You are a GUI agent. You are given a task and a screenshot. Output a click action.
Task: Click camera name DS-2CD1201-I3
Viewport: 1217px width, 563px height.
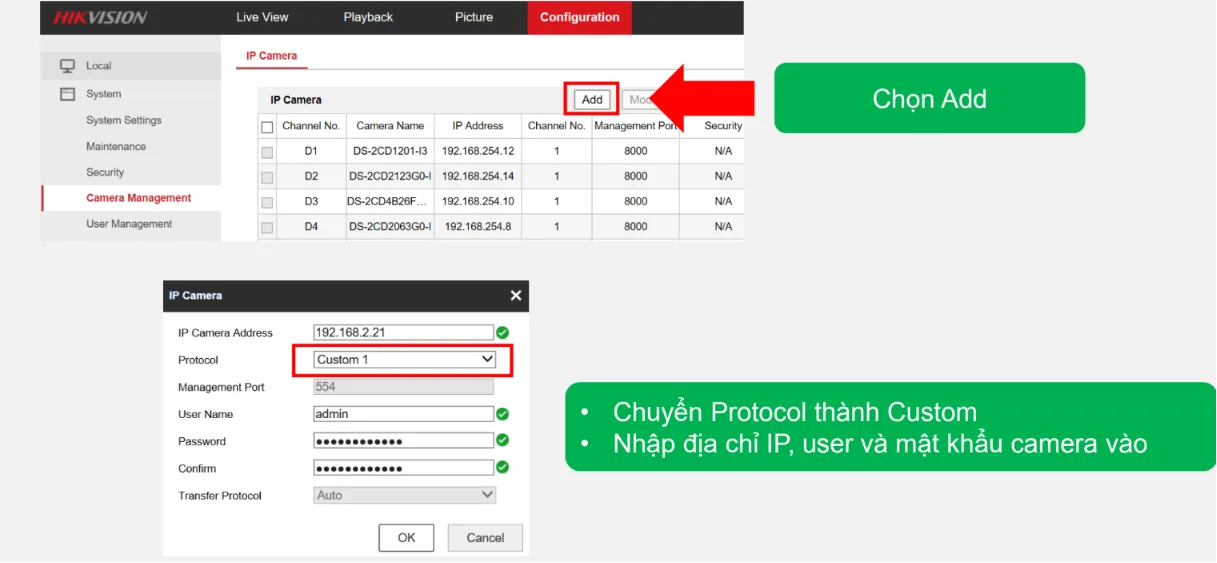click(x=390, y=151)
